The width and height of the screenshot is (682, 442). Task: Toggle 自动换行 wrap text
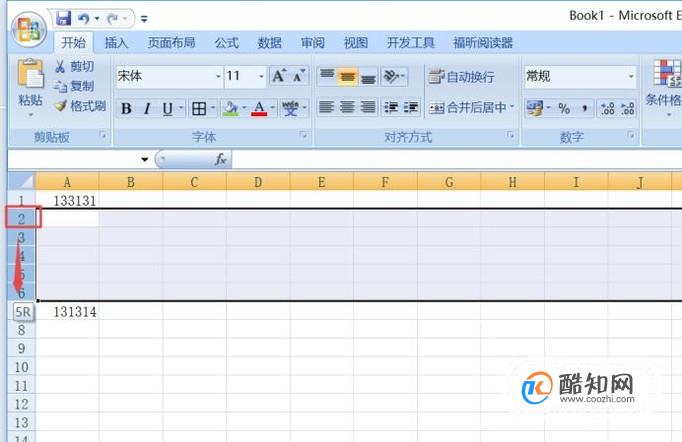[462, 77]
